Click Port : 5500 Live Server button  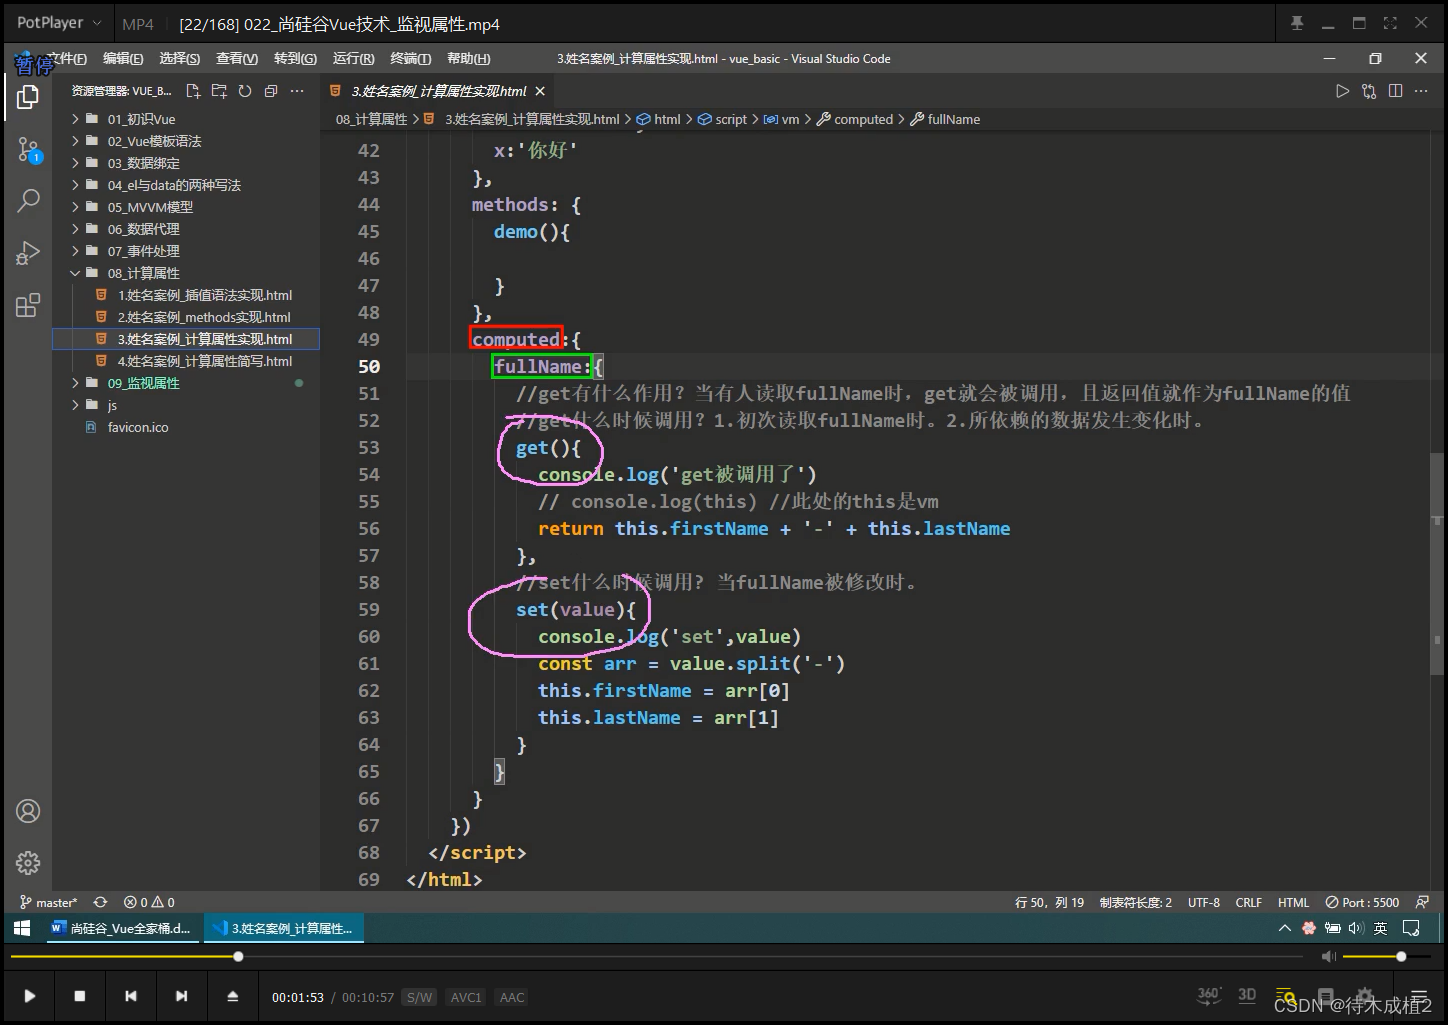1362,902
